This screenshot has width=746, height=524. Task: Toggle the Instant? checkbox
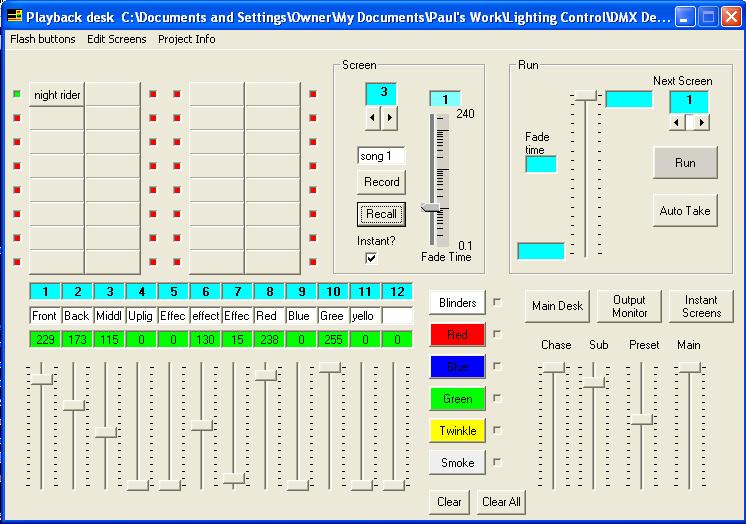click(x=371, y=258)
